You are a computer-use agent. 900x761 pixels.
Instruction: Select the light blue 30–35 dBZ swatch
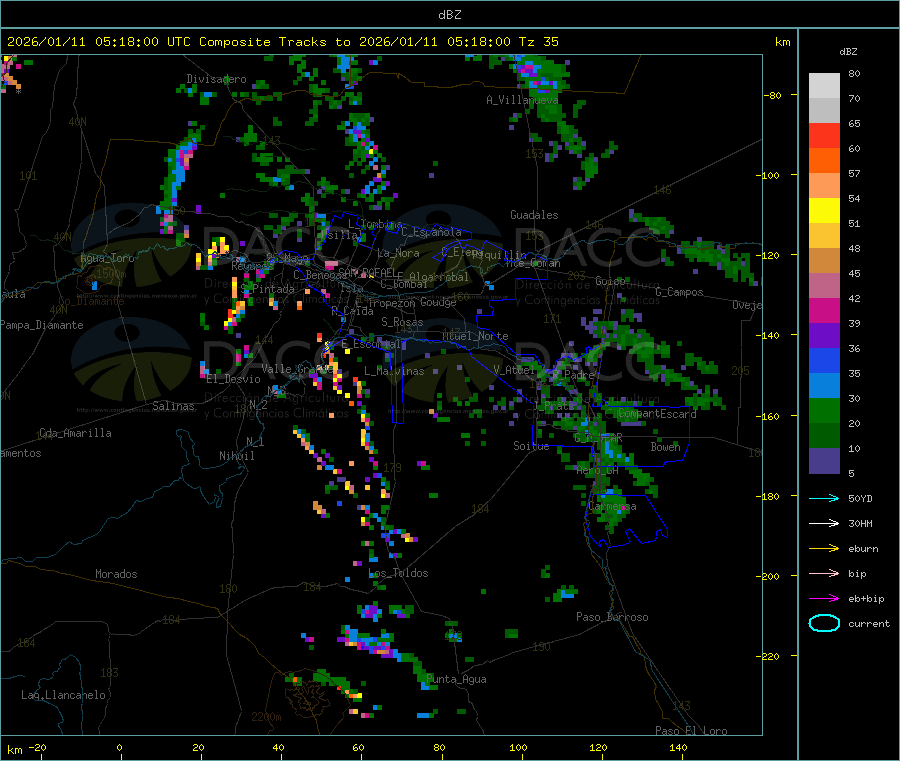click(x=824, y=386)
